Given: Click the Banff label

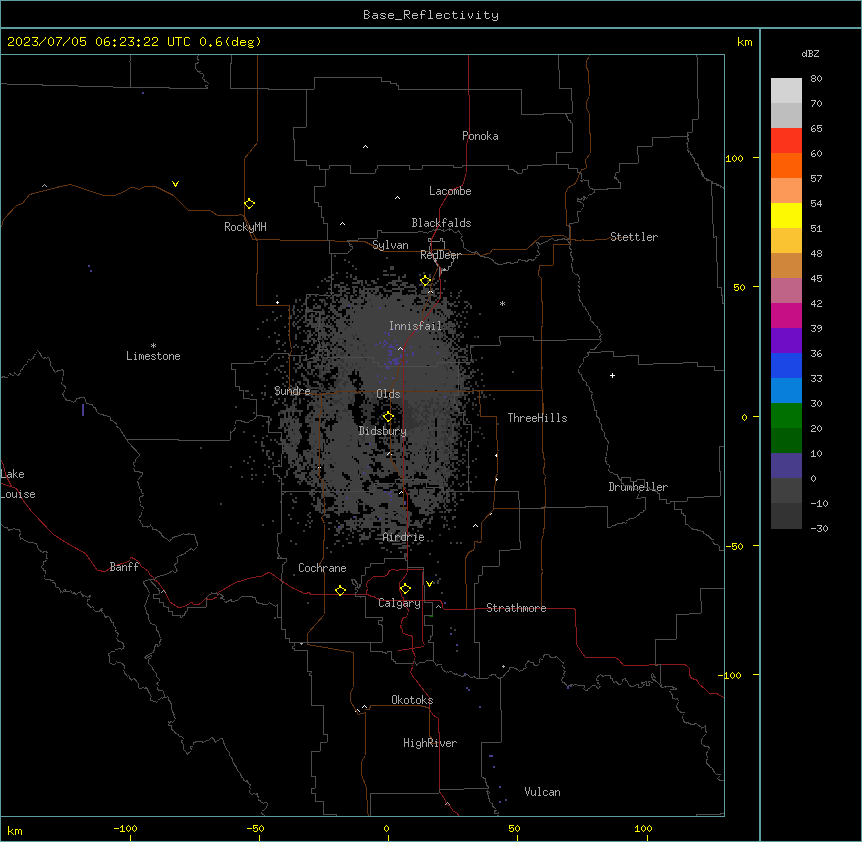Looking at the screenshot, I should pos(124,567).
